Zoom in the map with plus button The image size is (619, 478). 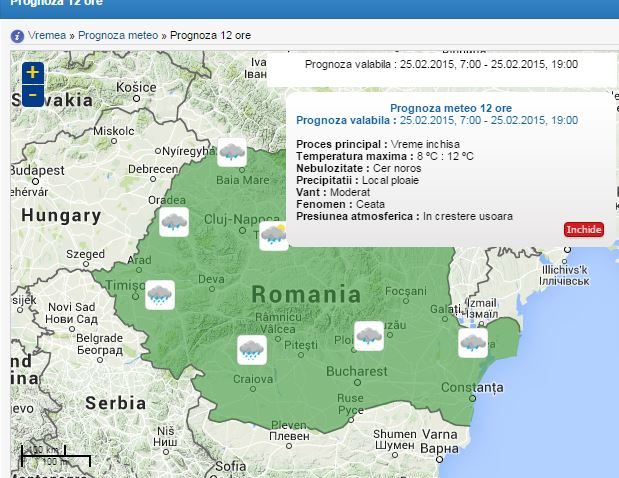coord(33,73)
